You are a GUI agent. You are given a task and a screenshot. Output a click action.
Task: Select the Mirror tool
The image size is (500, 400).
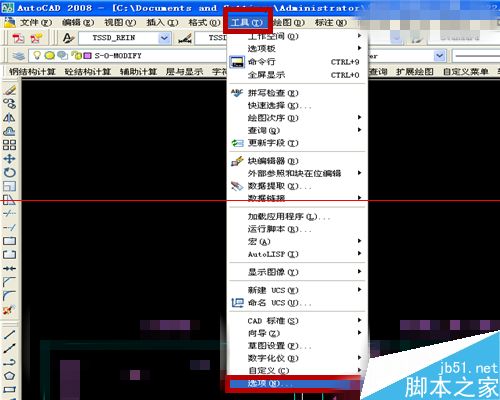click(x=9, y=117)
